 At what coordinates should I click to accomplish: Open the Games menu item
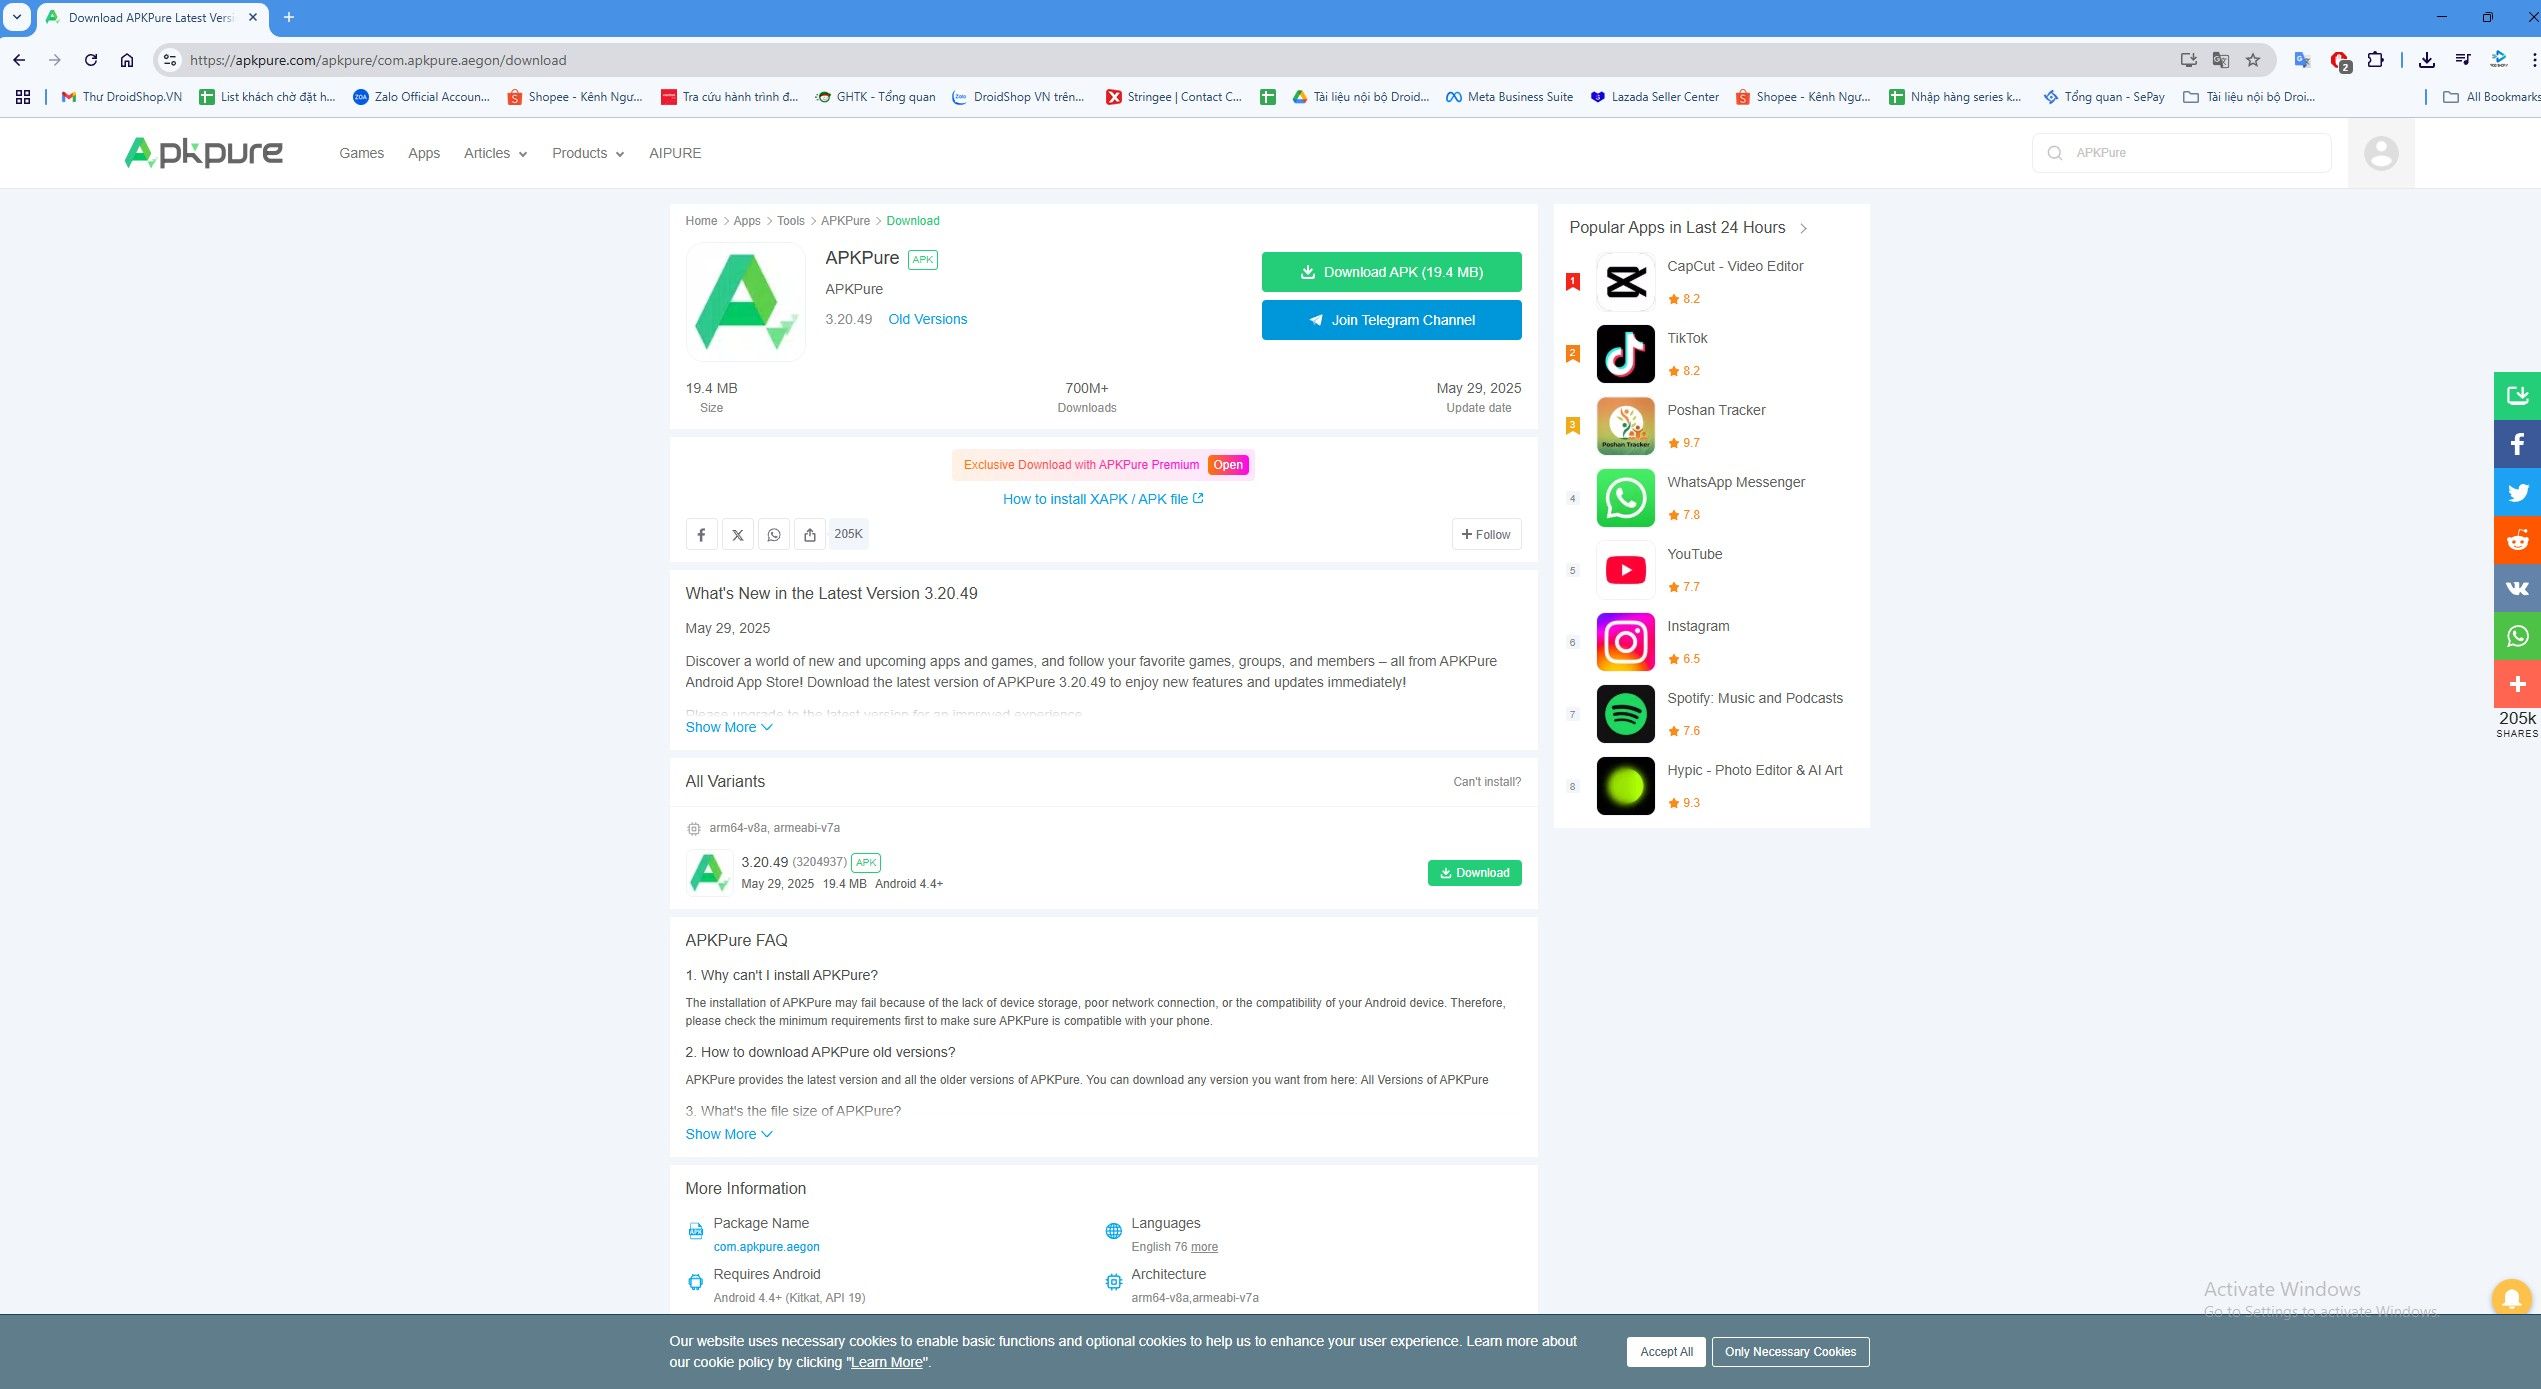coord(361,153)
